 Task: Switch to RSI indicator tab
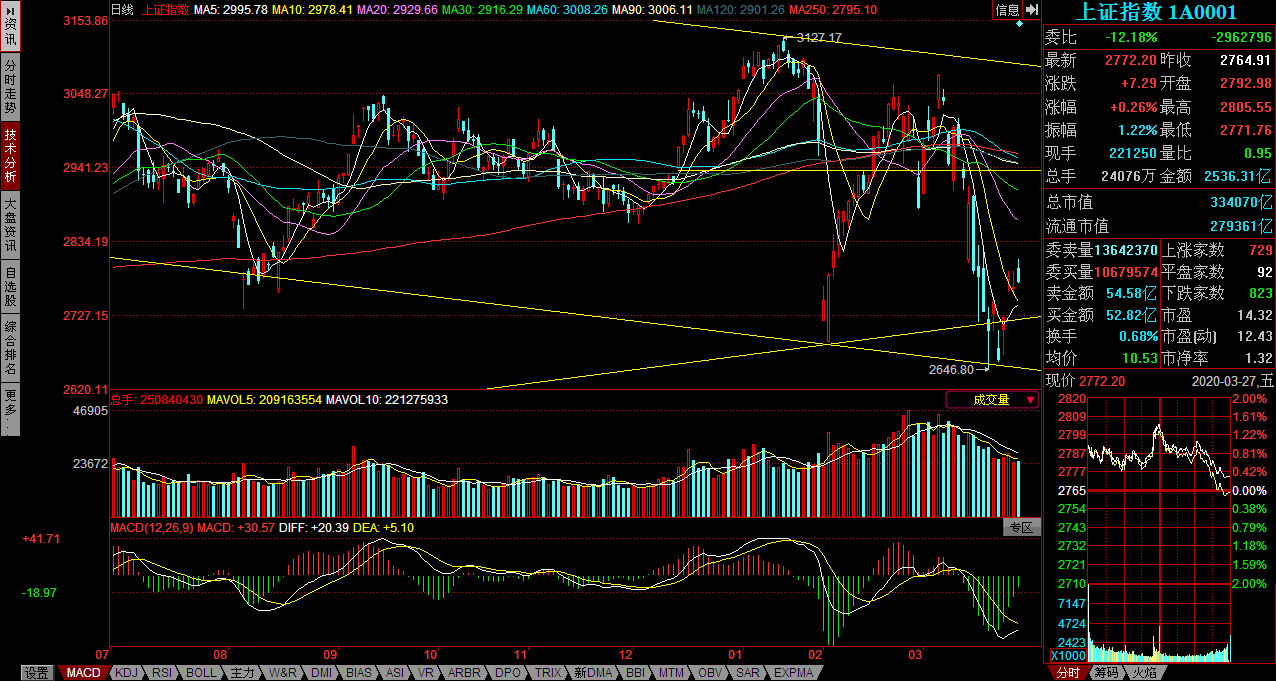[x=163, y=673]
